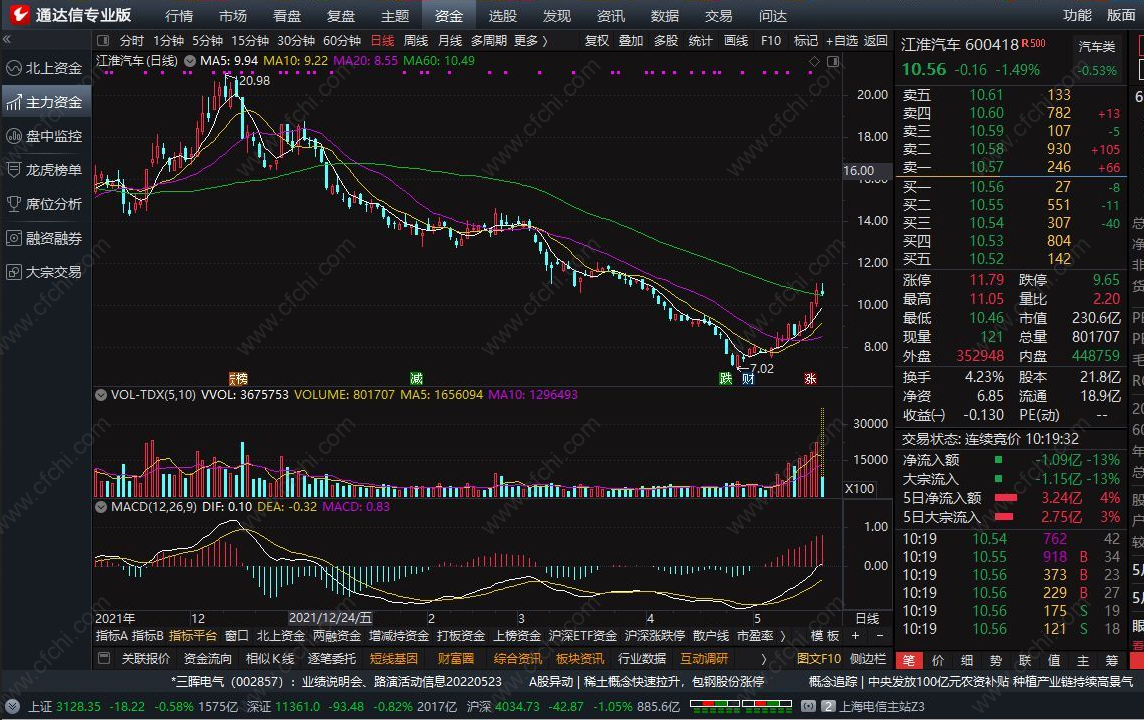This screenshot has height=720, width=1144.
Task: Open the 多周期 view
Action: 489,41
